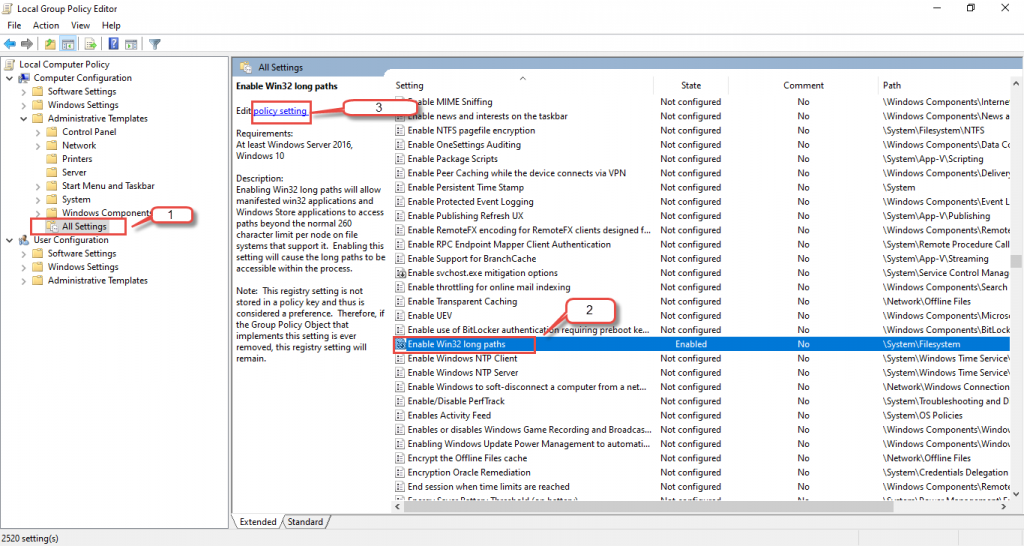Sort the list by the State column header

pos(691,86)
